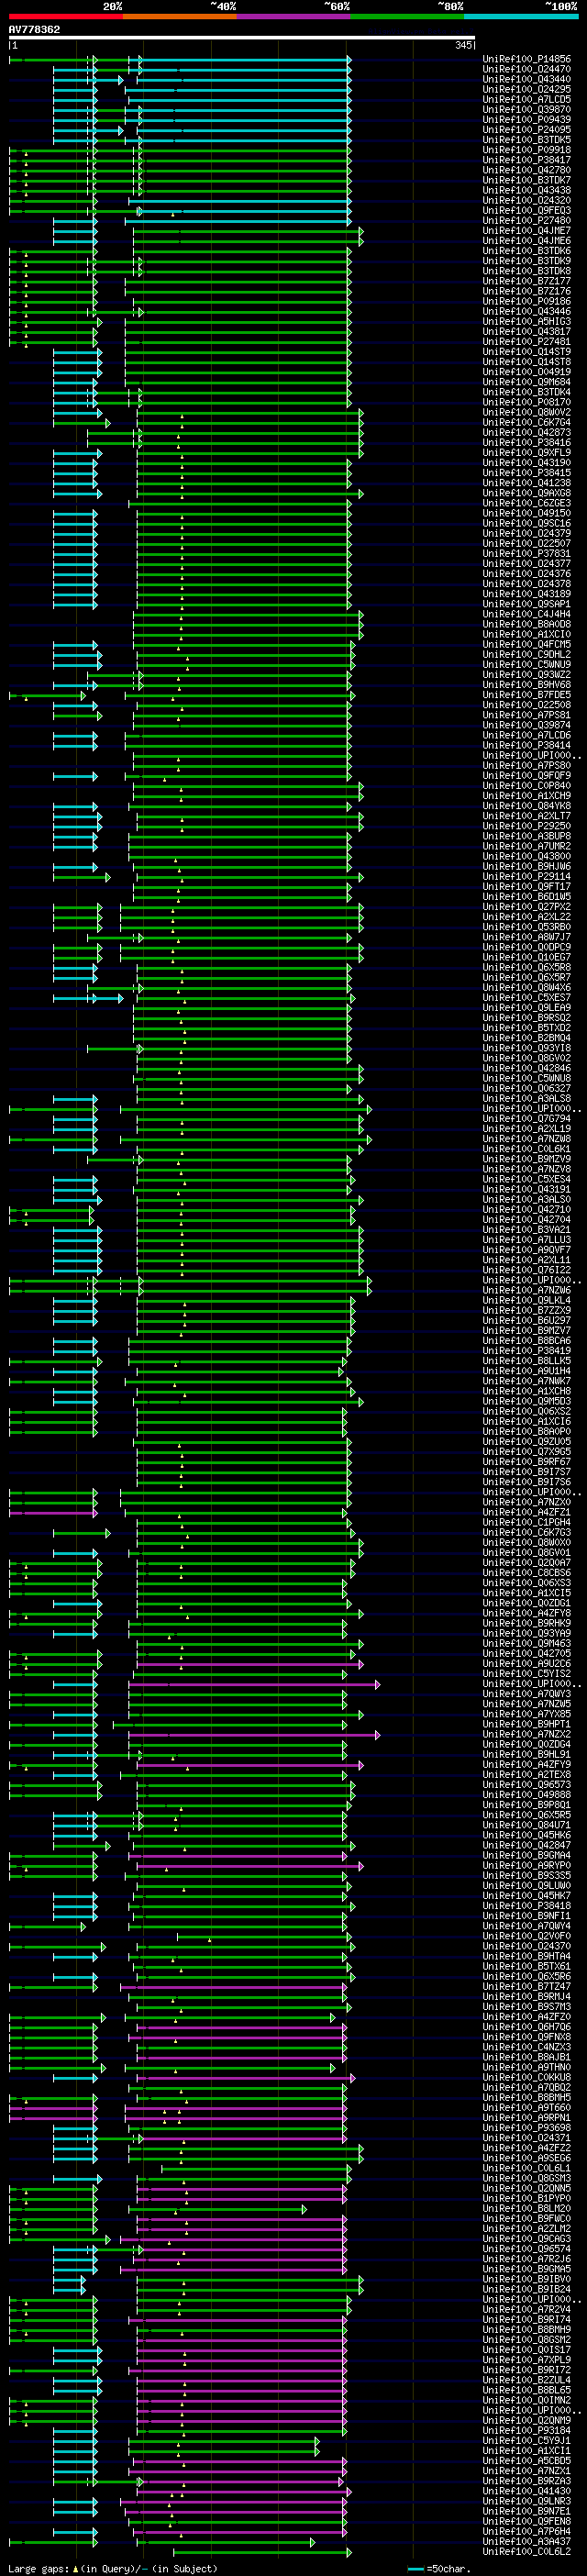This screenshot has height=2576, width=587.
Task: Select hit label UniRef100_B9MZV9
Action: click(527, 1159)
